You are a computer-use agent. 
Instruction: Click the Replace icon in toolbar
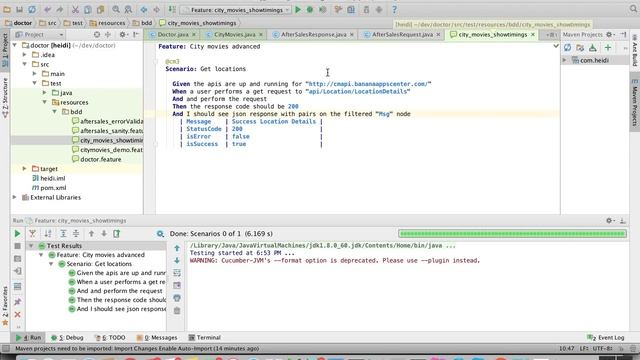(128, 9)
